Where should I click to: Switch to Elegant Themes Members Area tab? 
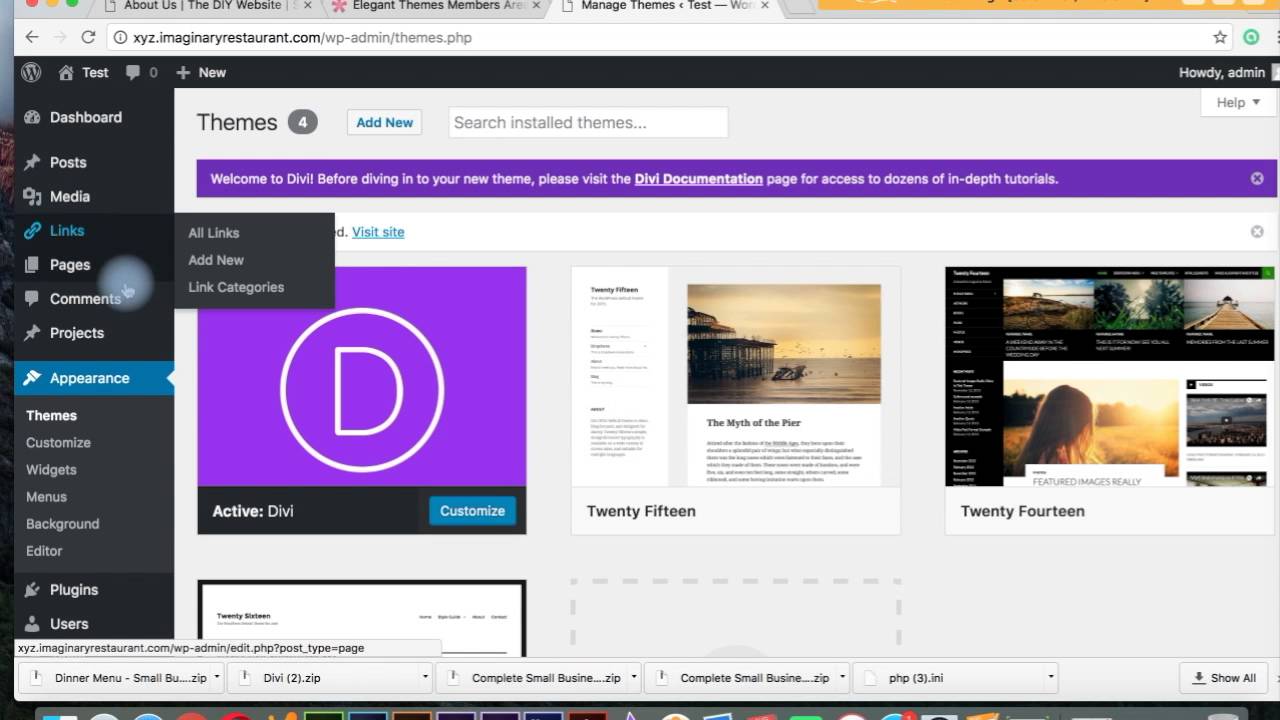440,6
